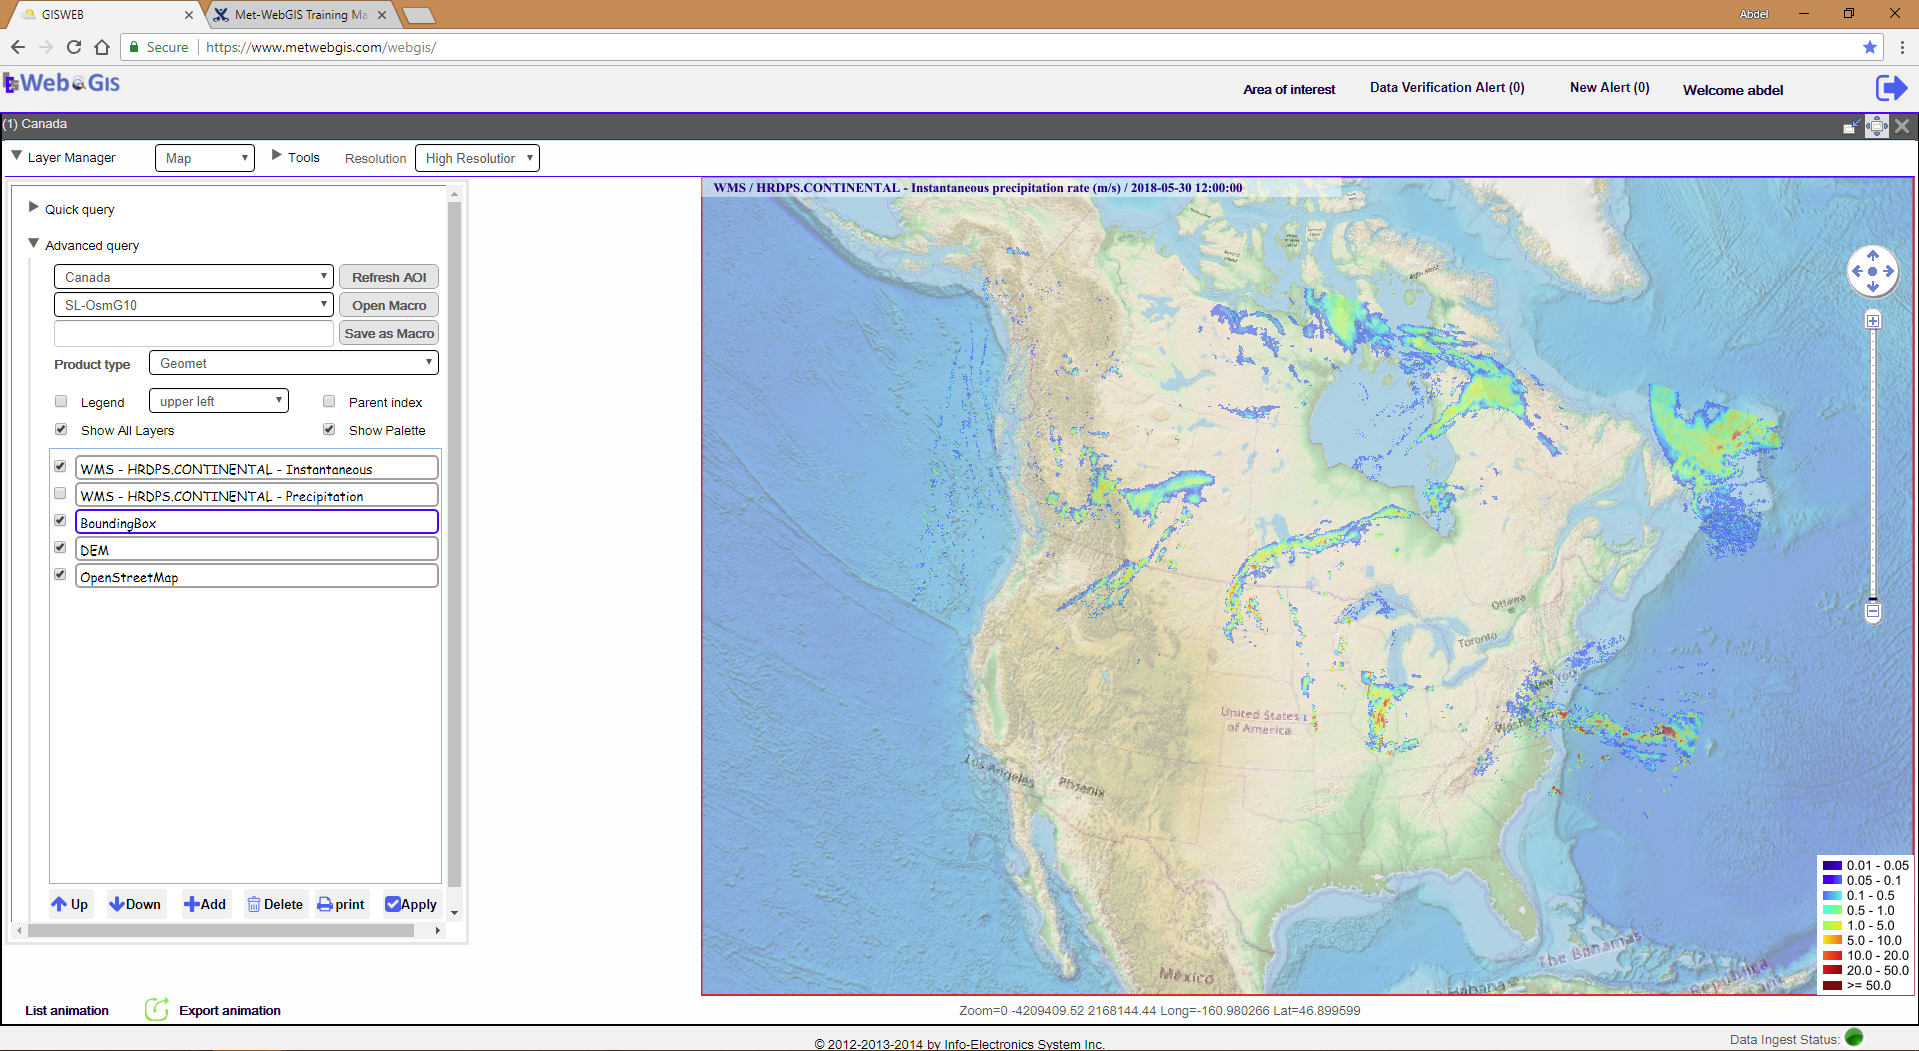Click the logout arrow icon
This screenshot has height=1051, width=1919.
1890,89
